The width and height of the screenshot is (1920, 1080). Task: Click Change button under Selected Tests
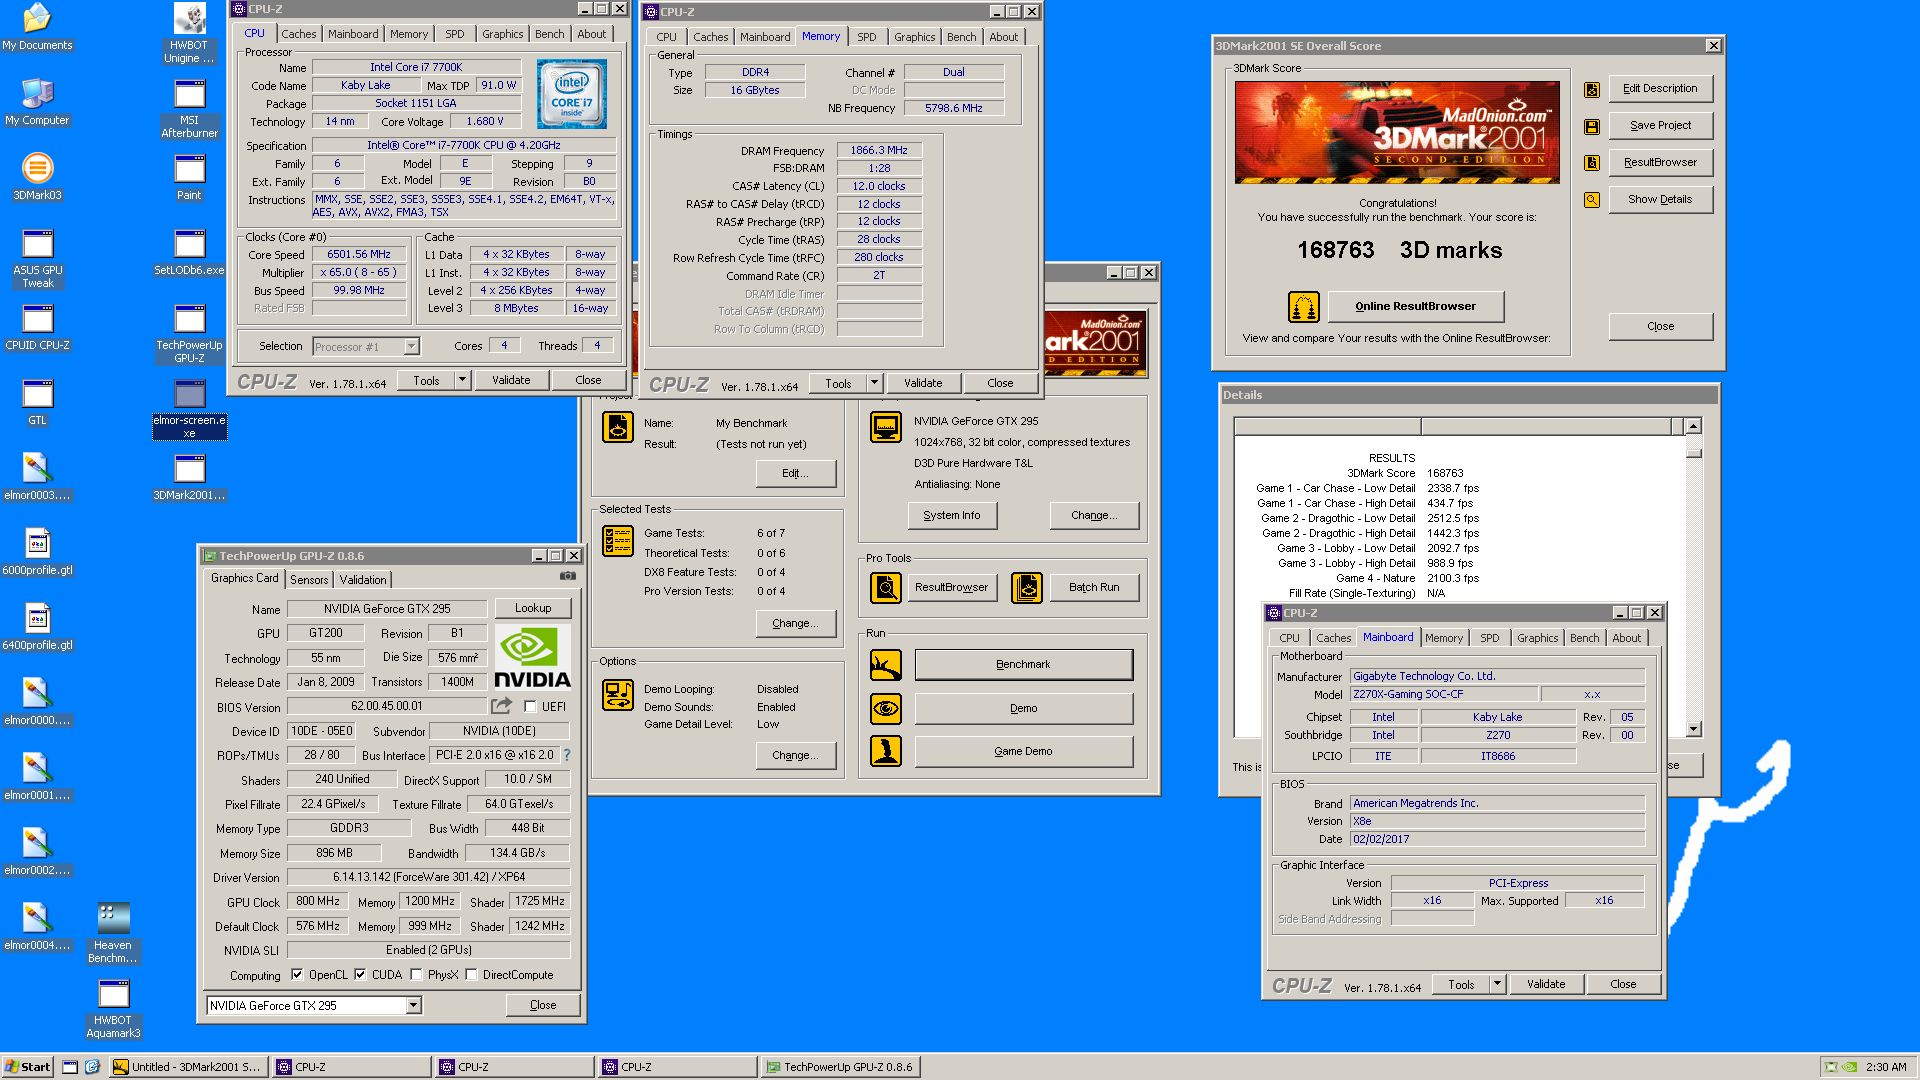pos(795,624)
